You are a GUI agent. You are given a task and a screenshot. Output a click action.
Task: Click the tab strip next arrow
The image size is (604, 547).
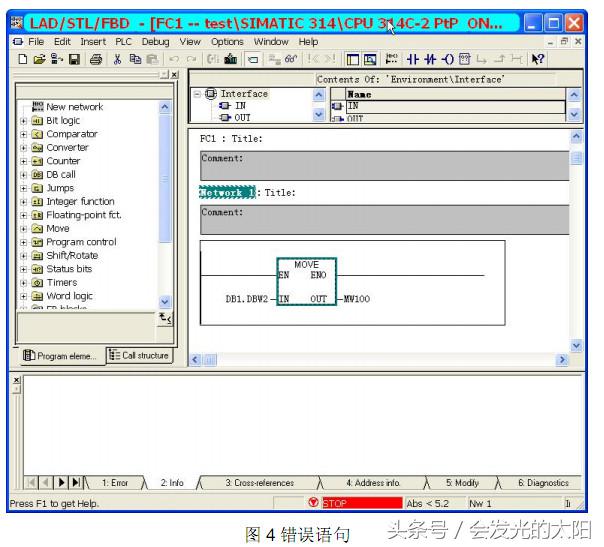click(x=61, y=482)
